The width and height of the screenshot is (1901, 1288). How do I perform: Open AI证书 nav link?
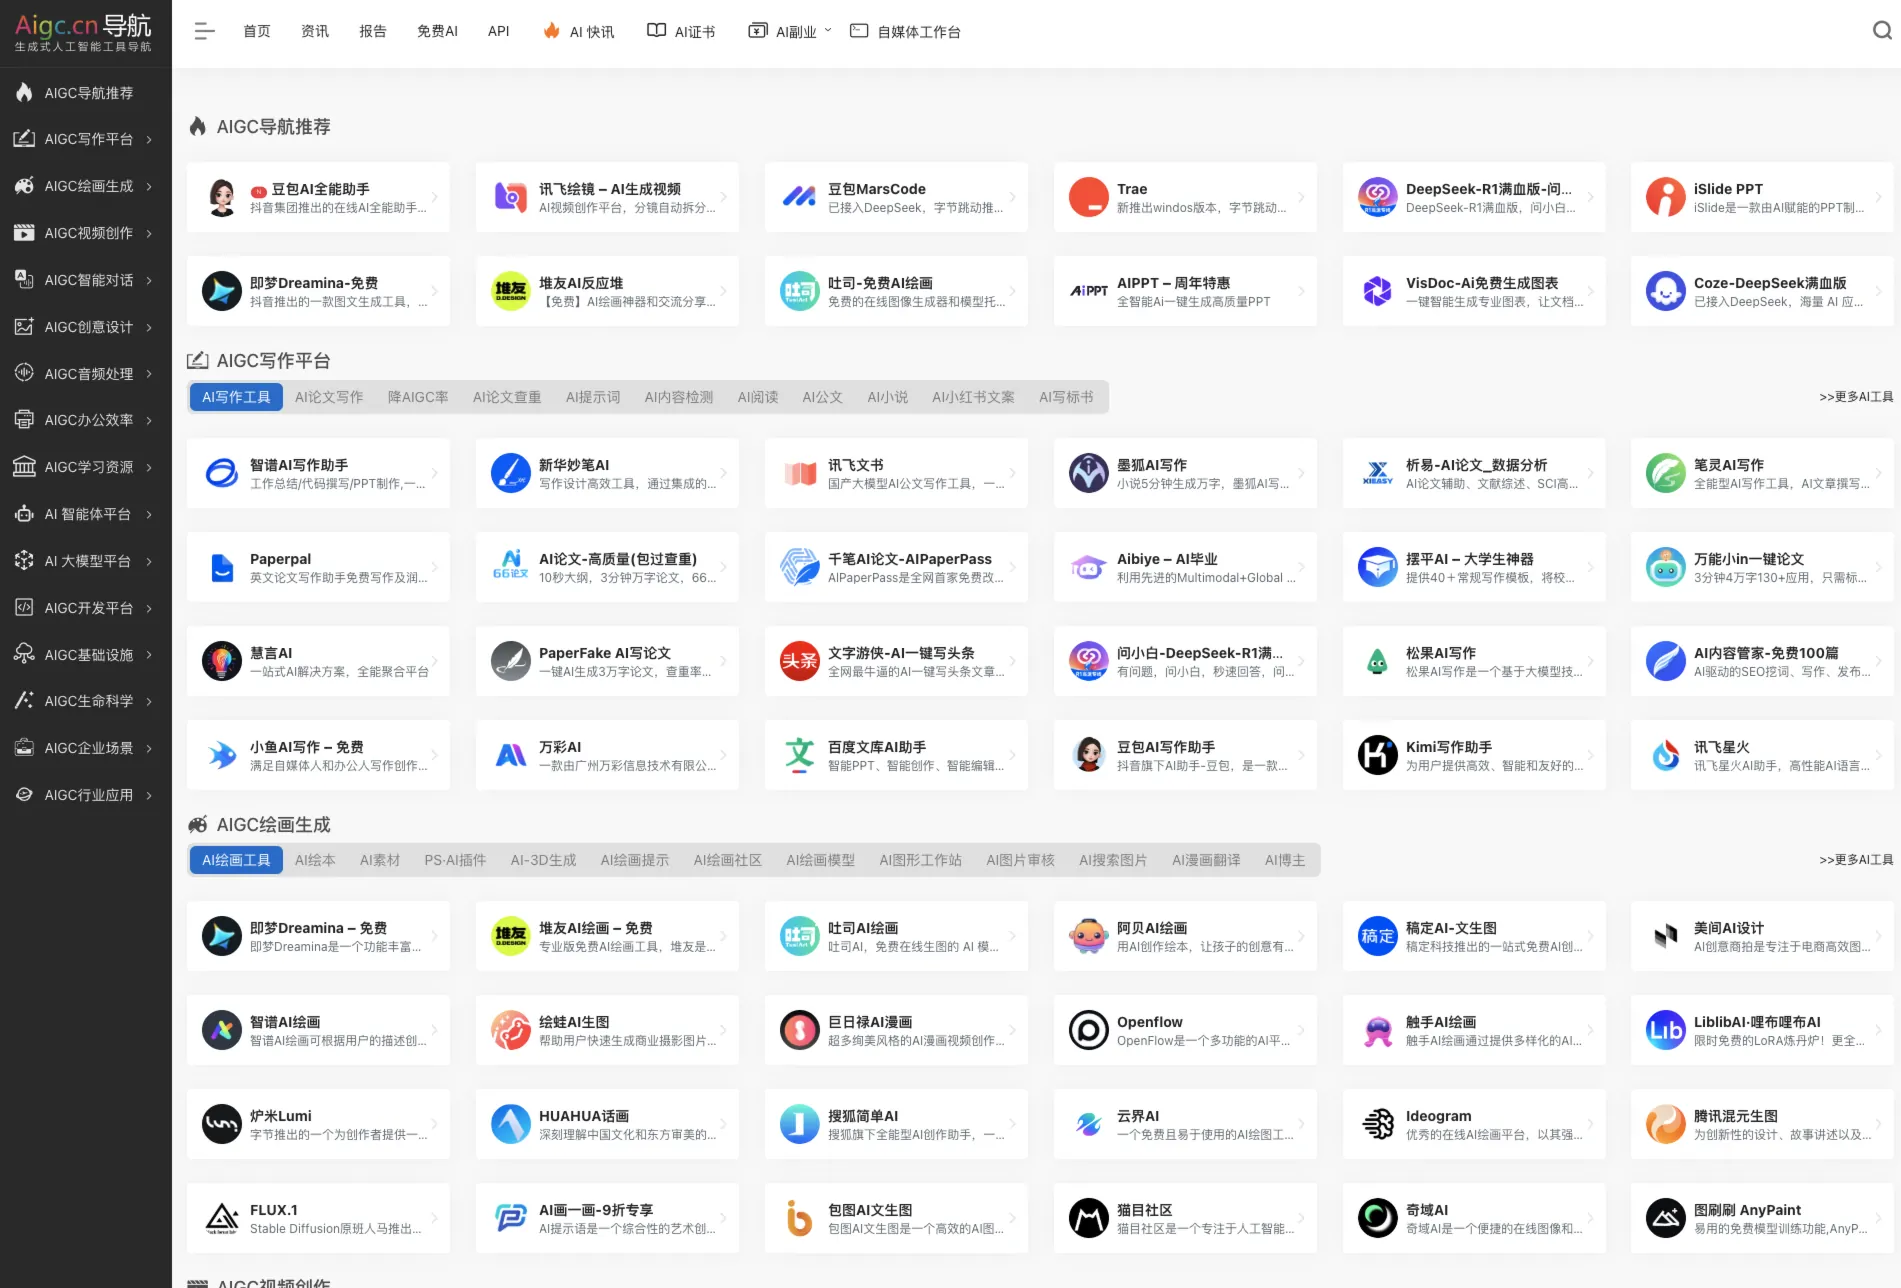pos(682,32)
